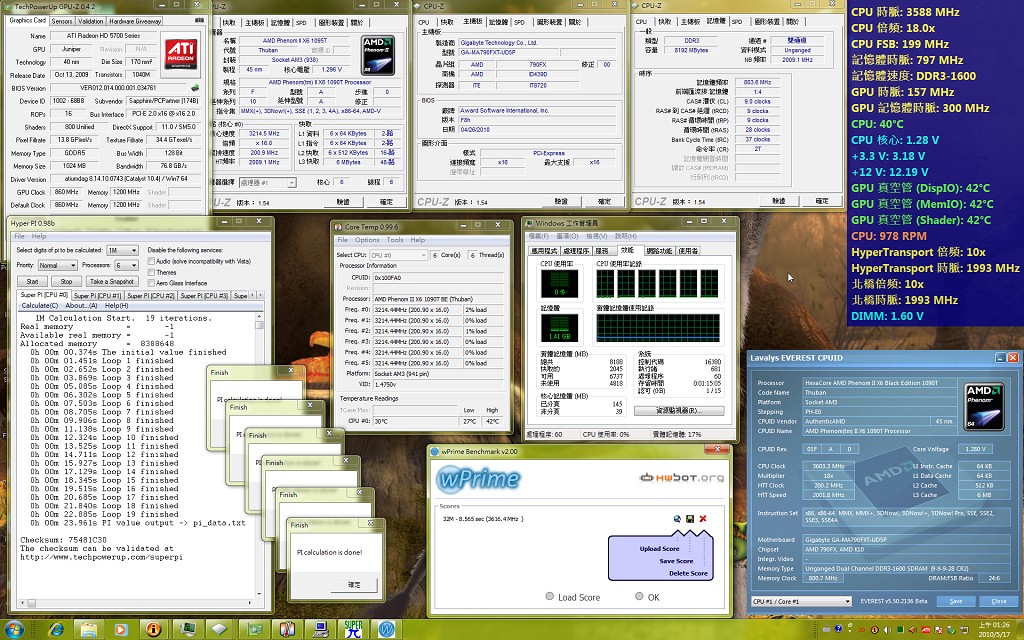Open ATI Catalyst red tray icon
Screen dimensions: 1024x640
[x=926, y=630]
